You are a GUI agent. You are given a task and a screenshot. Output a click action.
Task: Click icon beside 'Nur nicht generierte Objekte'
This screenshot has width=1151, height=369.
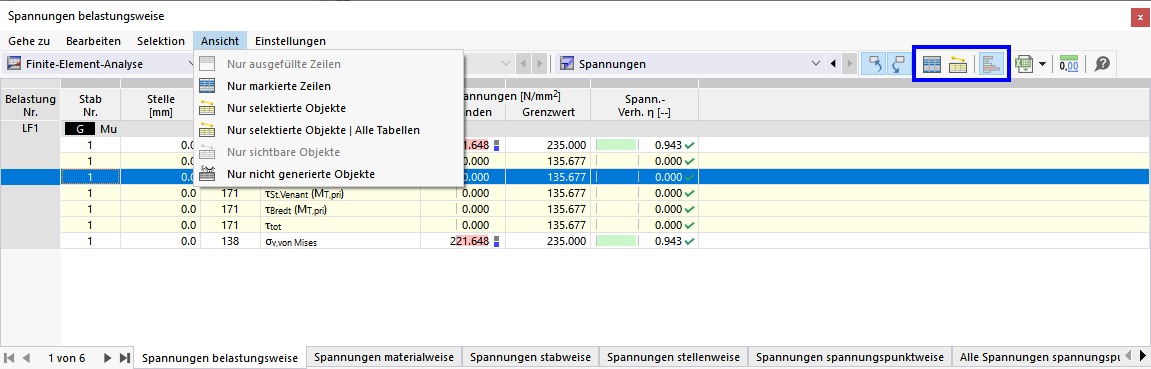click(x=208, y=174)
